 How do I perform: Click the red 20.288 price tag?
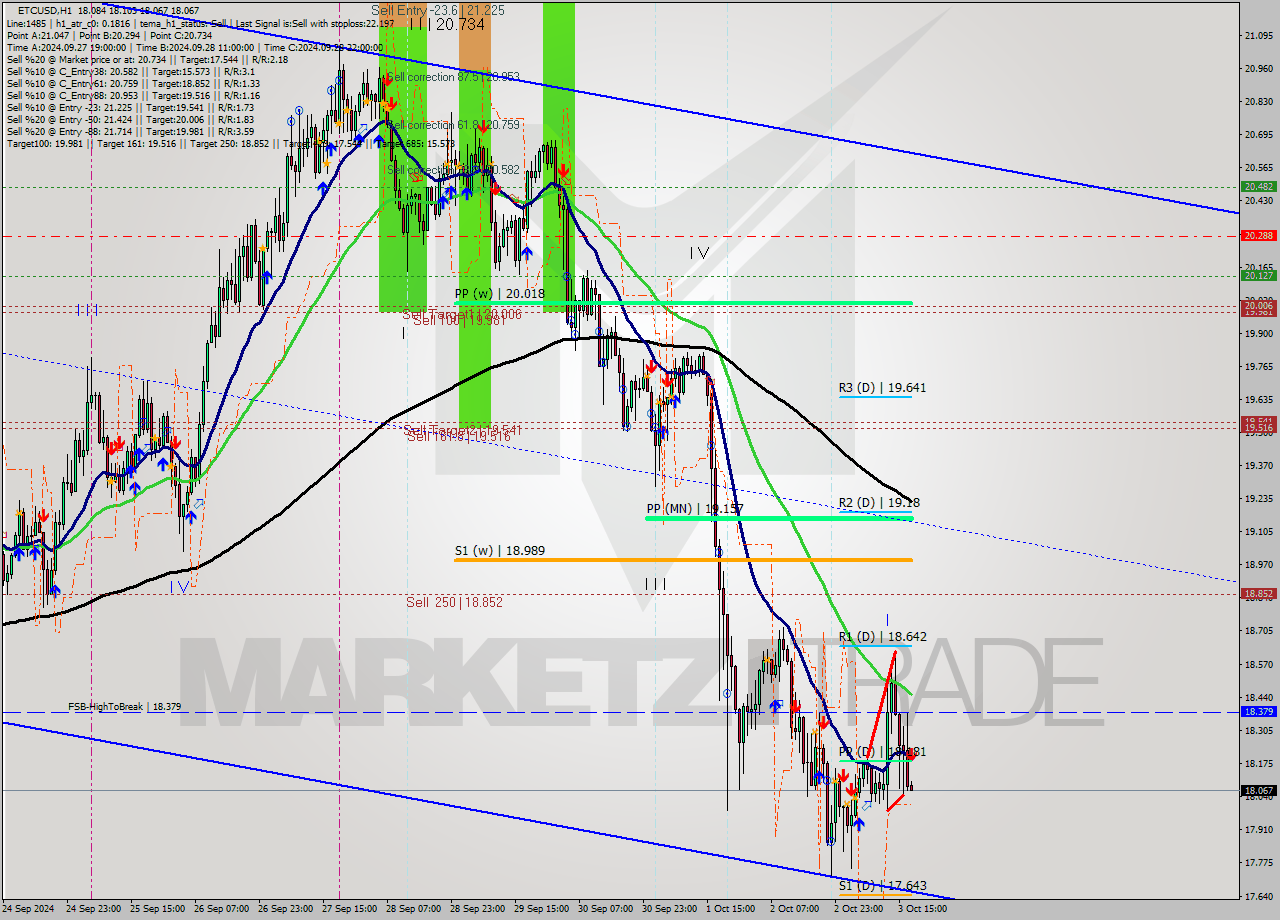point(1258,235)
